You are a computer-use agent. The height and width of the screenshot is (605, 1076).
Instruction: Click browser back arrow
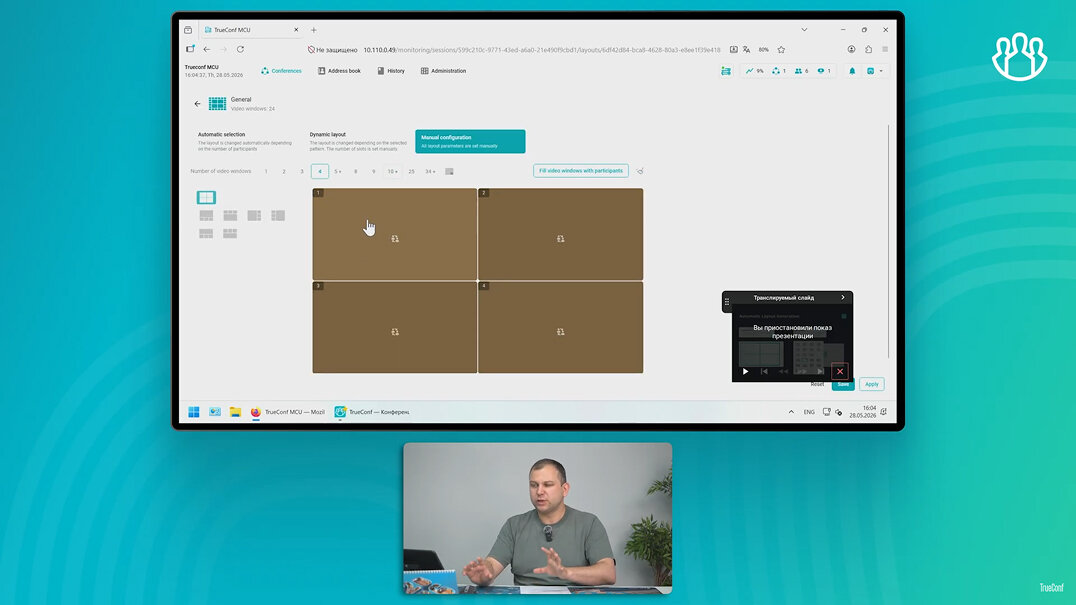pyautogui.click(x=207, y=49)
